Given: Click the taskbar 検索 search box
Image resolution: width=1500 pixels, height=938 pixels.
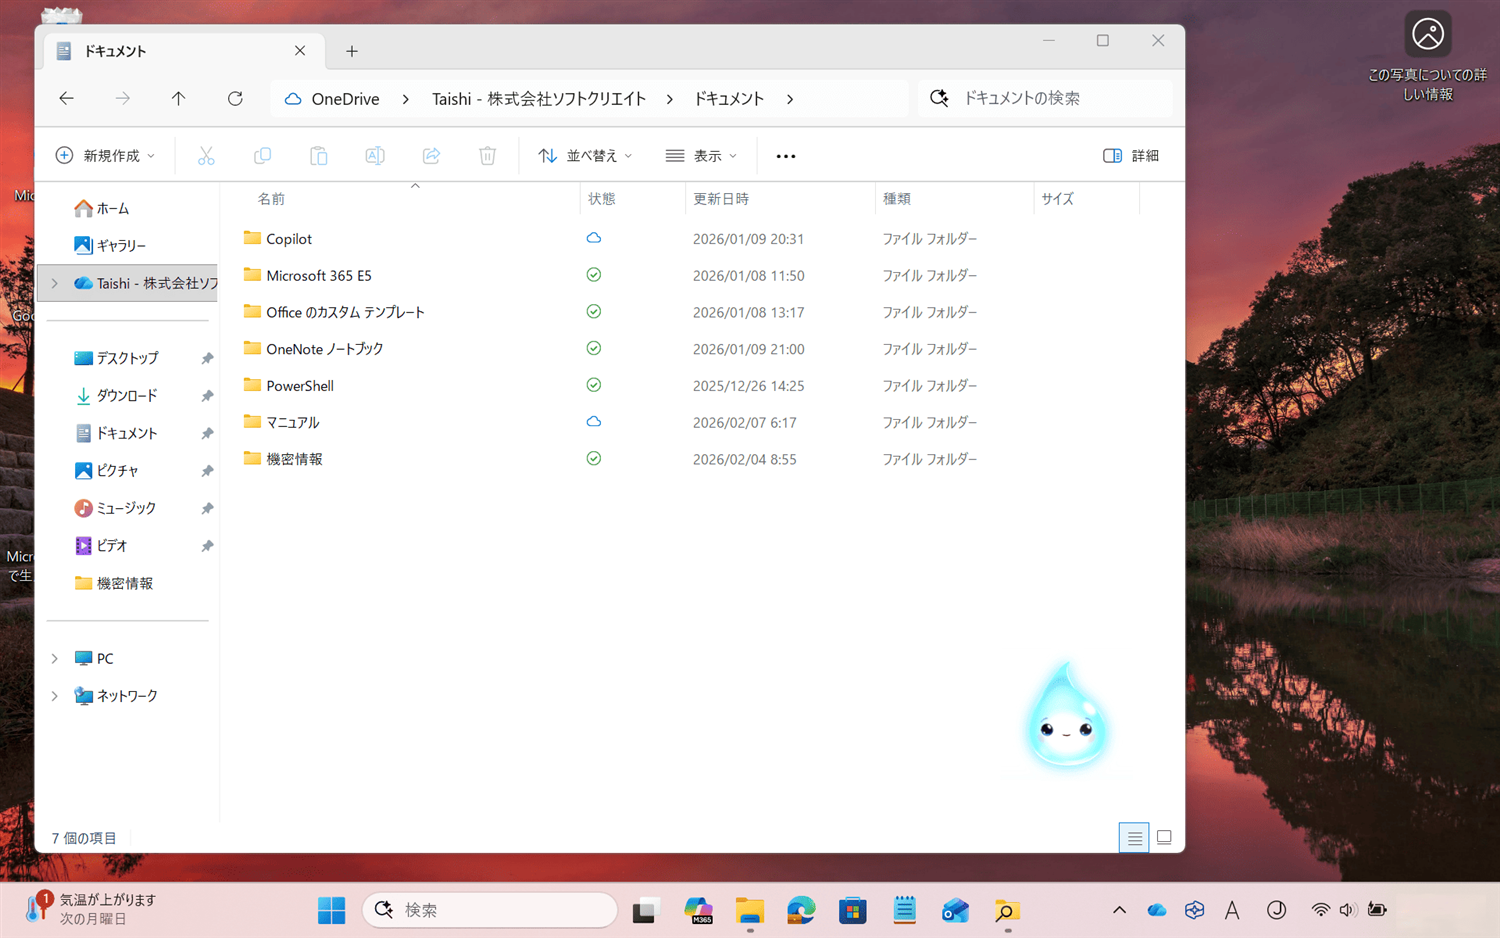Looking at the screenshot, I should 490,910.
